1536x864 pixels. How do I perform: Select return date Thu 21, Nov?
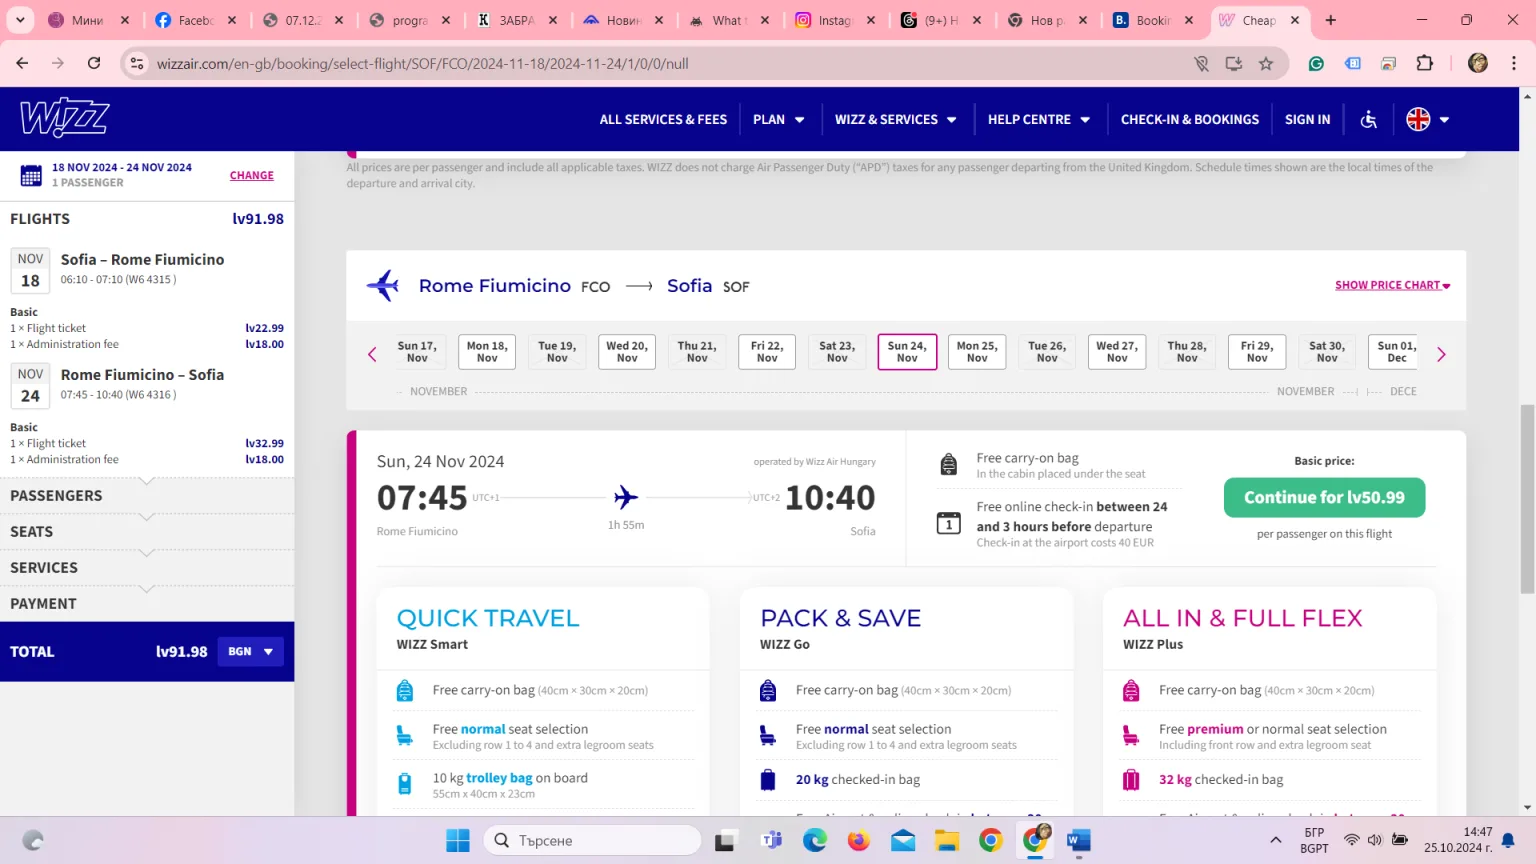click(x=697, y=352)
